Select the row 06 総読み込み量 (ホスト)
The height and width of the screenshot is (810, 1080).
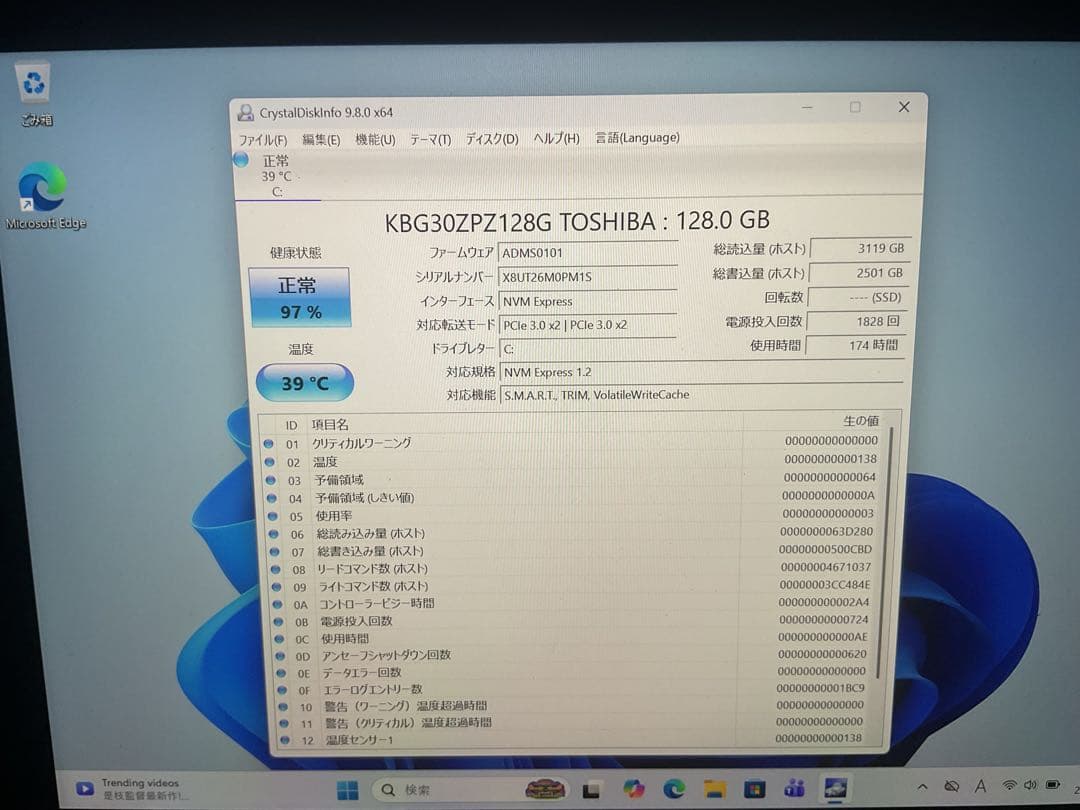(x=571, y=533)
